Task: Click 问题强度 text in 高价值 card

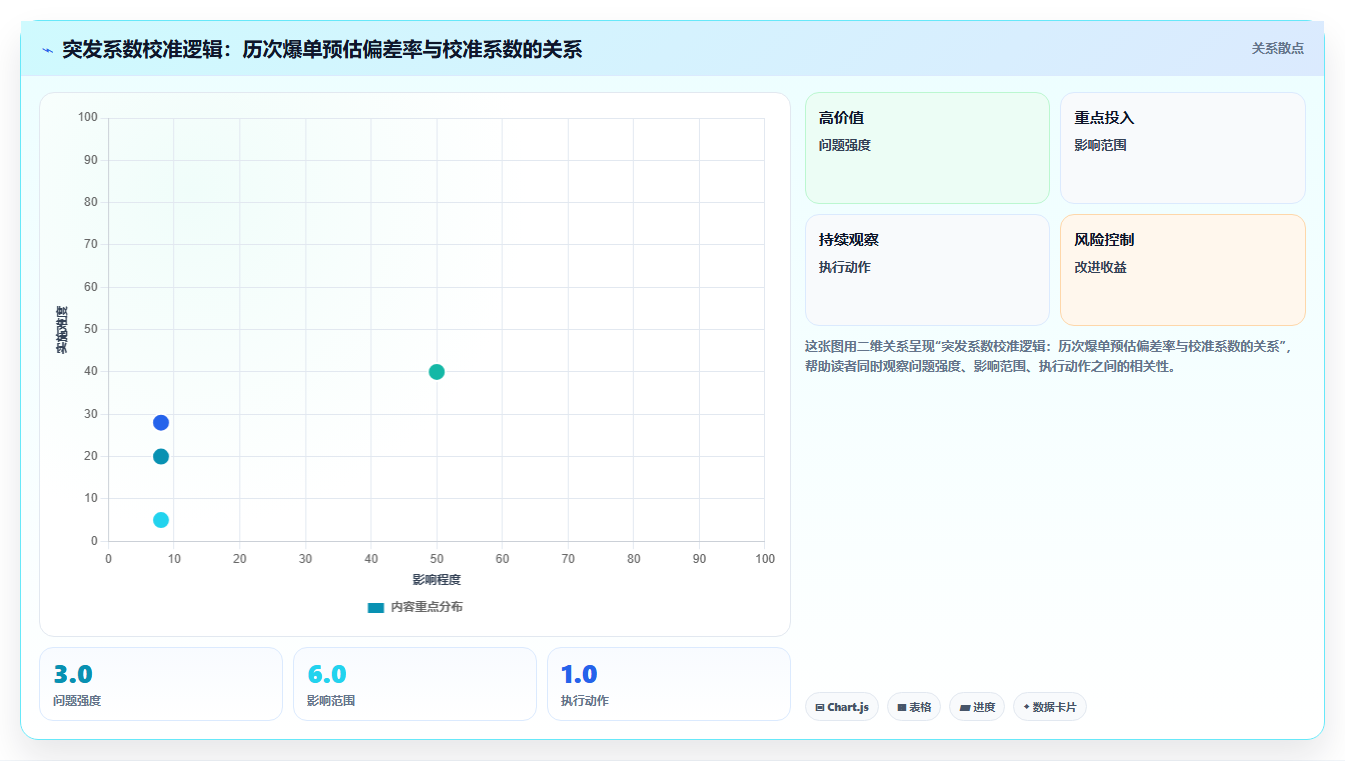Action: click(845, 145)
